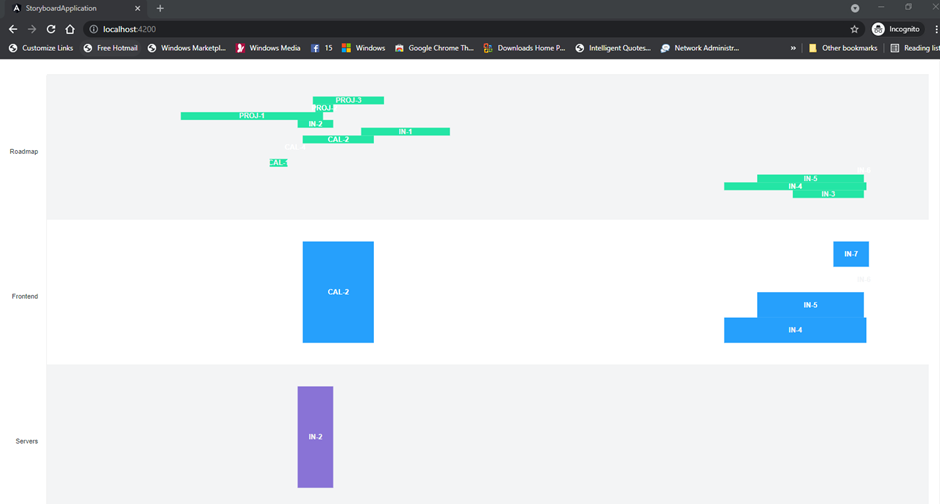This screenshot has width=940, height=504.
Task: Open the browser home page icon
Action: 70,29
